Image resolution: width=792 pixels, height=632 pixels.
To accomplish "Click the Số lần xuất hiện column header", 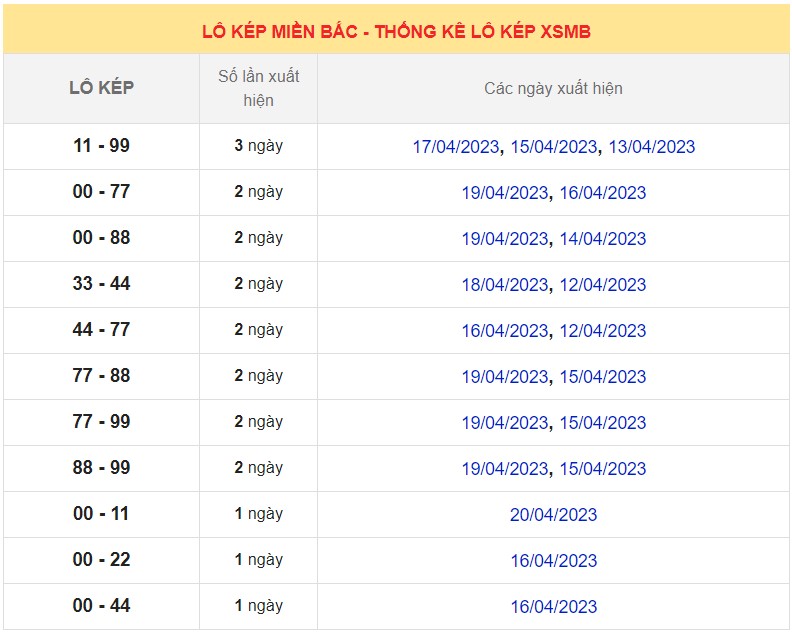I will pyautogui.click(x=258, y=88).
